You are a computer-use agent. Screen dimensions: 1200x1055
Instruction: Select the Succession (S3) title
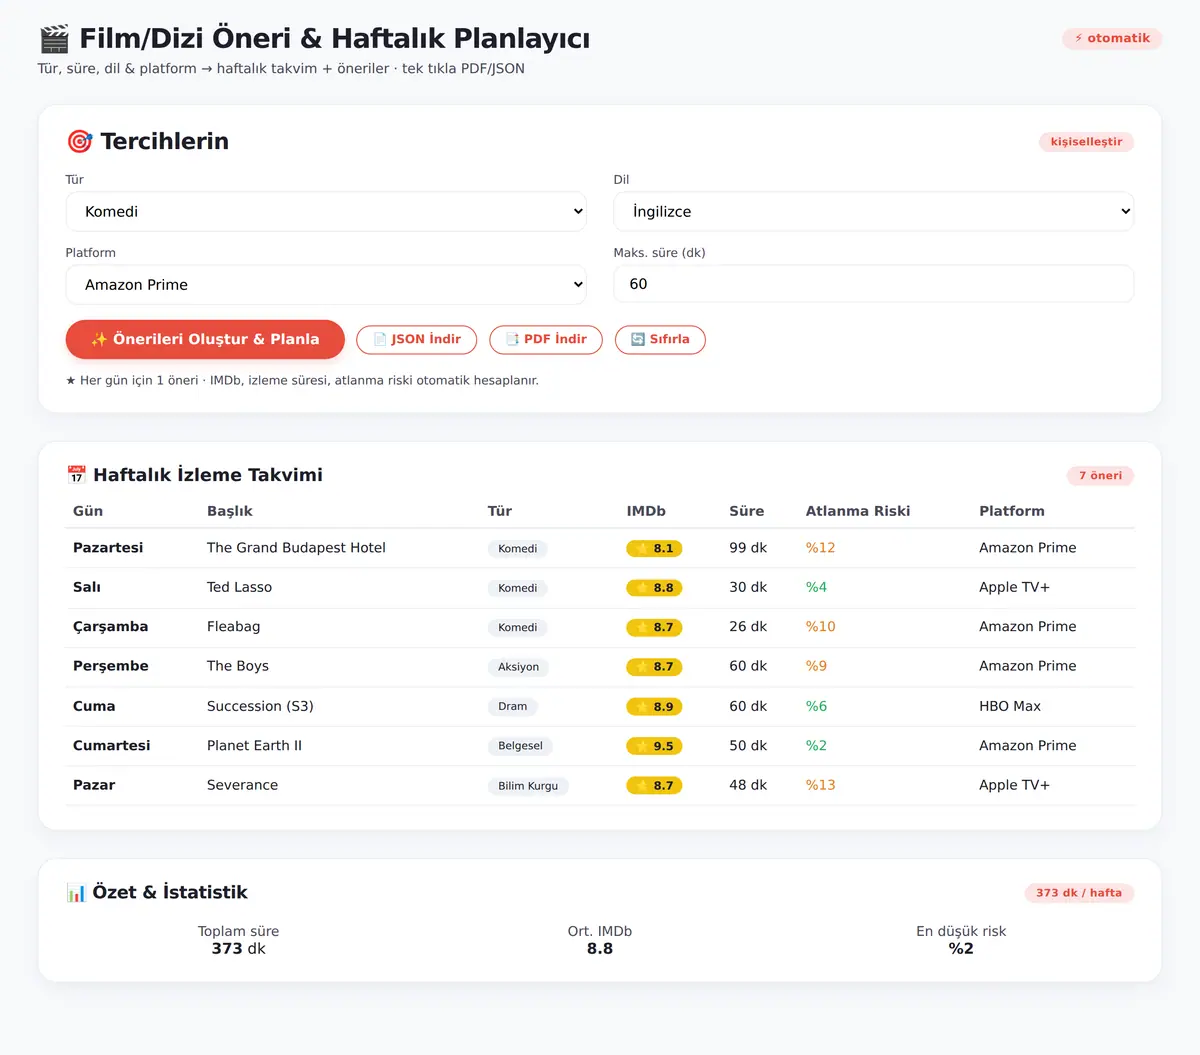click(260, 706)
